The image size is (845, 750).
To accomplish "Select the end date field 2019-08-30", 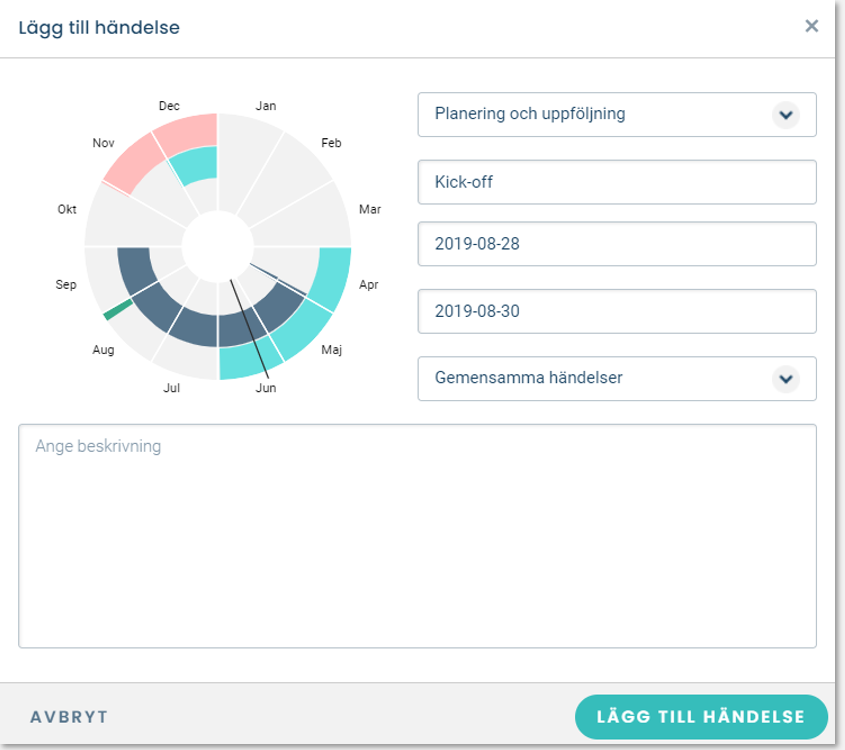I will [x=617, y=311].
